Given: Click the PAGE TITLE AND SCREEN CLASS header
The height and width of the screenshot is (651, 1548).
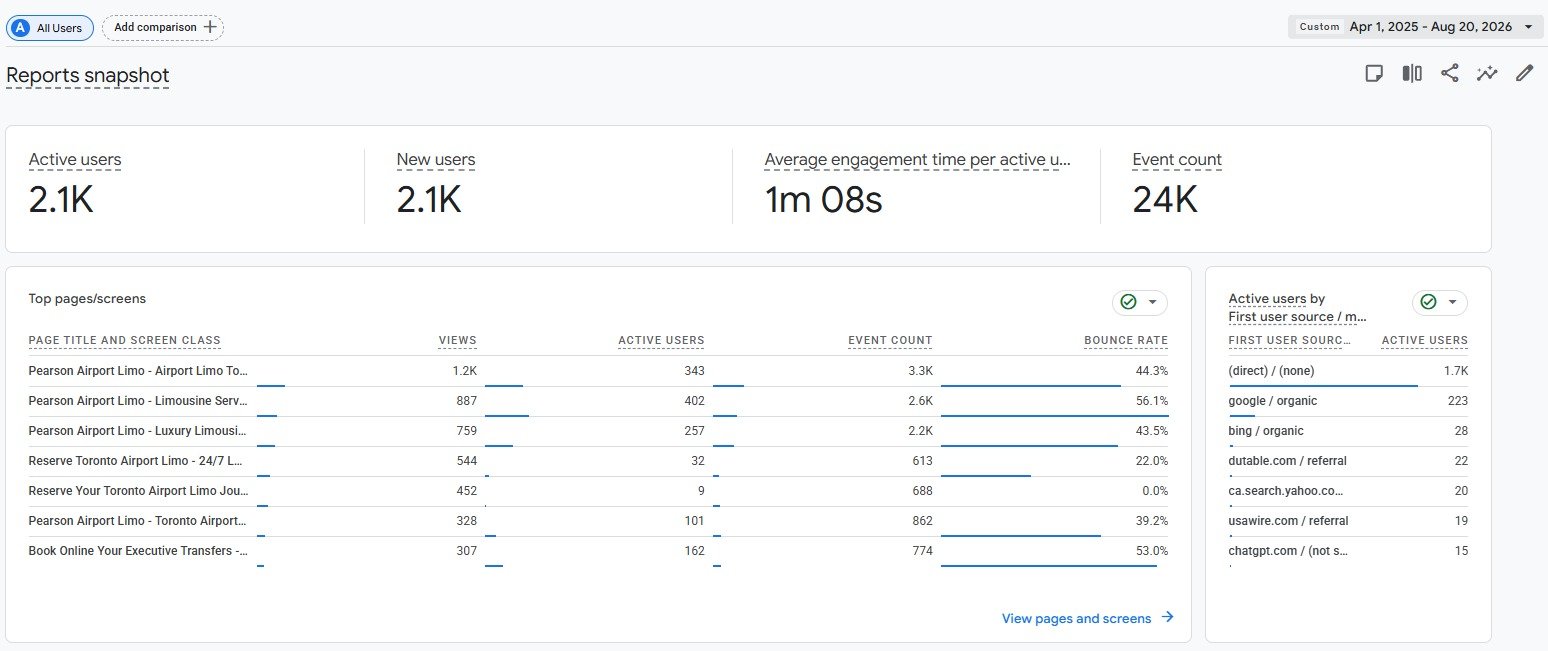Looking at the screenshot, I should click(125, 341).
